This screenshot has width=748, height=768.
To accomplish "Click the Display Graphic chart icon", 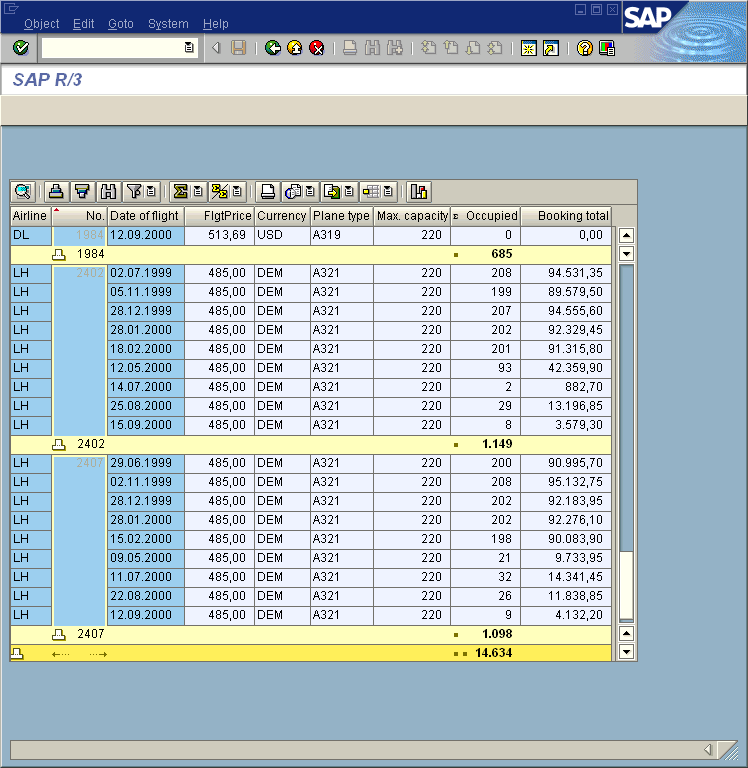I will pyautogui.click(x=419, y=192).
